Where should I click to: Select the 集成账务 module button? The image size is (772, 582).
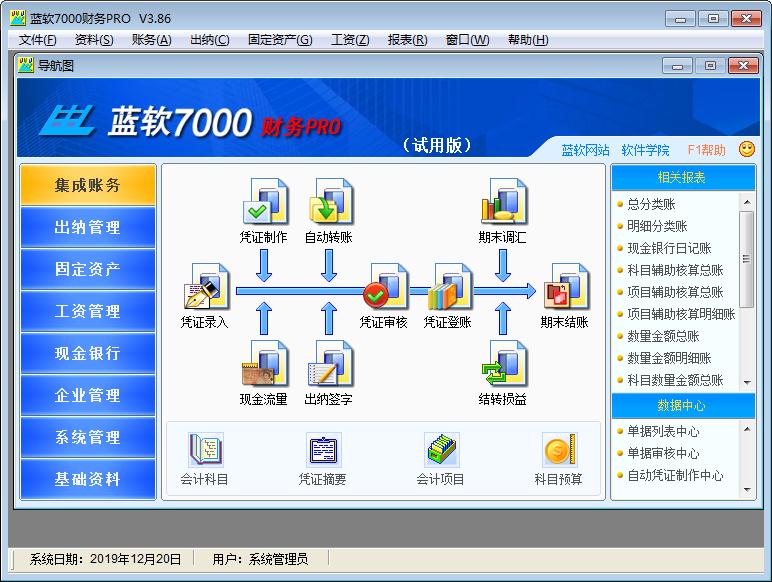[x=88, y=185]
